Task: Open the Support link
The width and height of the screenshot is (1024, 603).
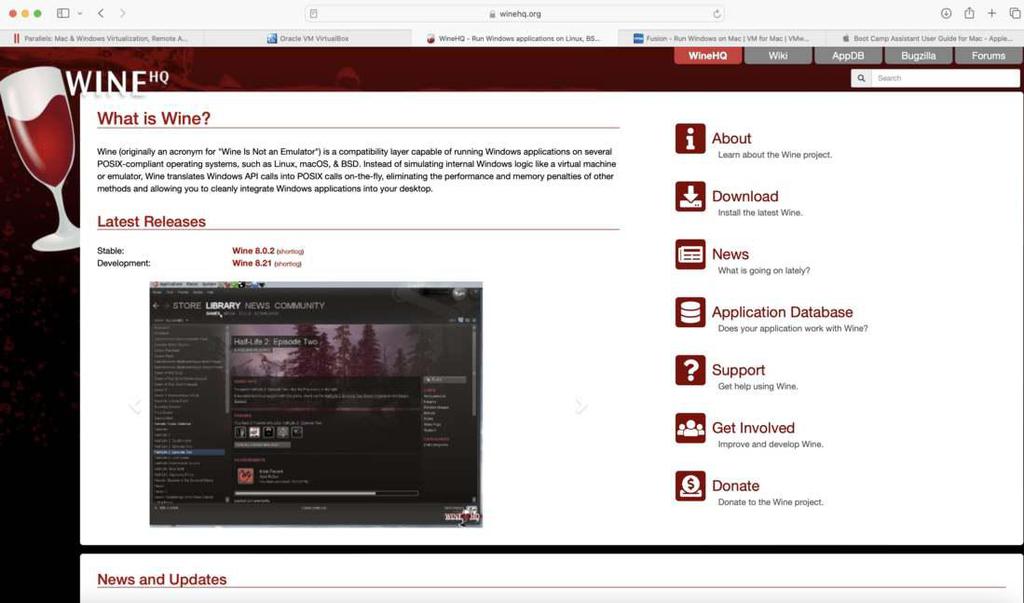Action: (738, 370)
